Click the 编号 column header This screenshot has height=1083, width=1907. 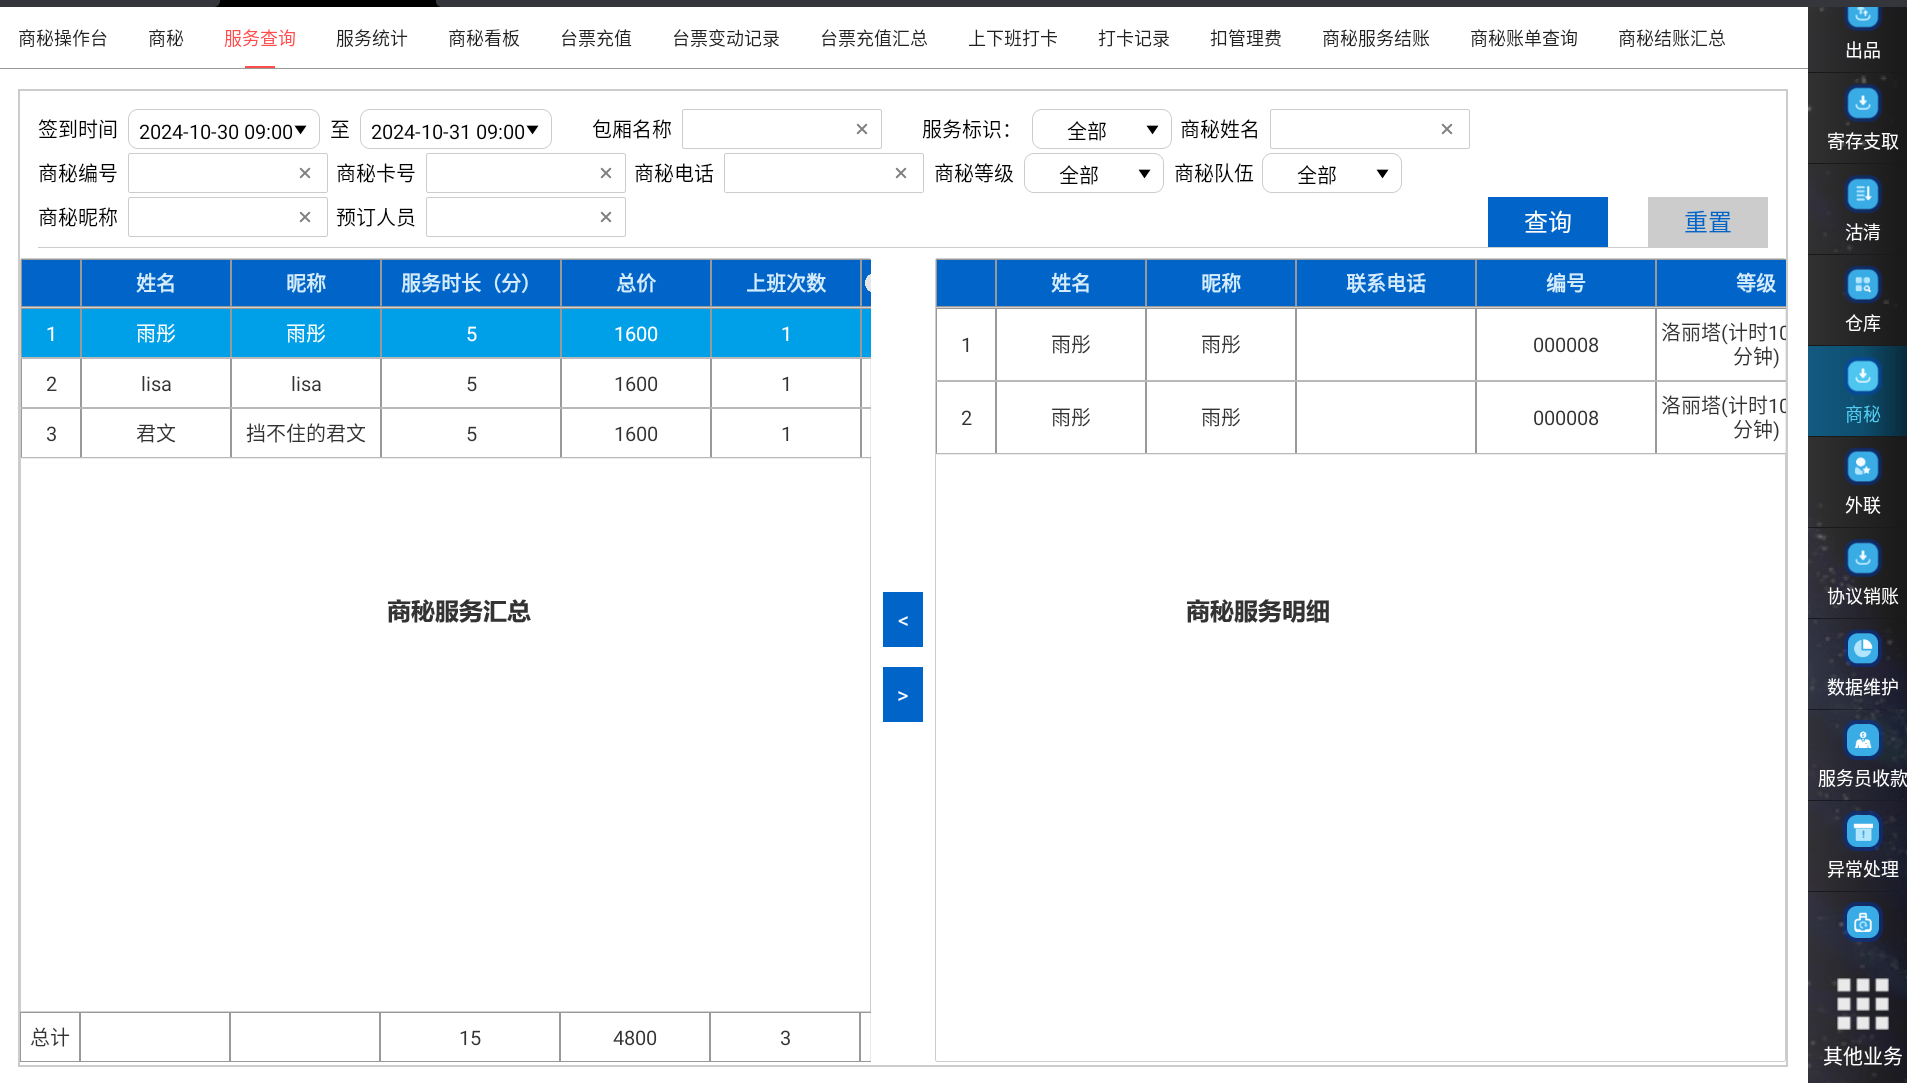click(x=1566, y=283)
